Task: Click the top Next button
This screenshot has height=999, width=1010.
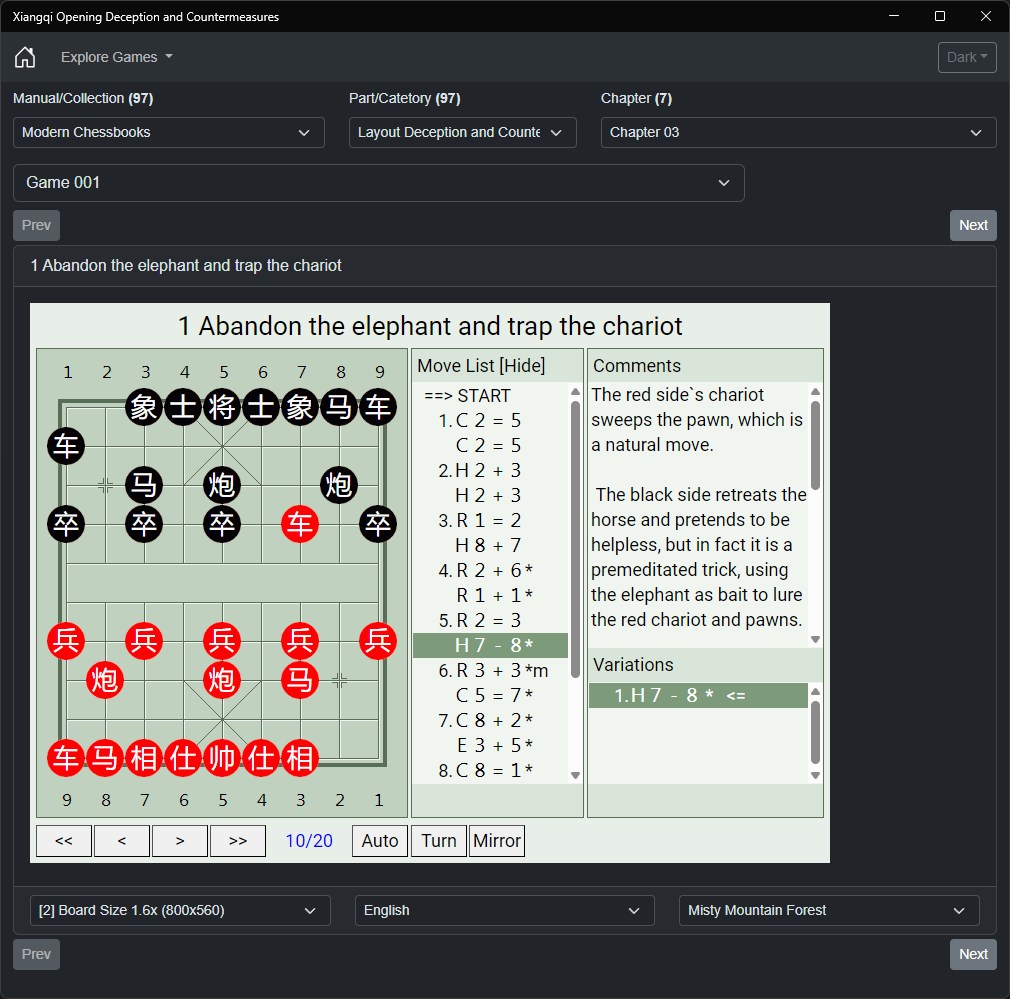Action: pyautogui.click(x=973, y=225)
